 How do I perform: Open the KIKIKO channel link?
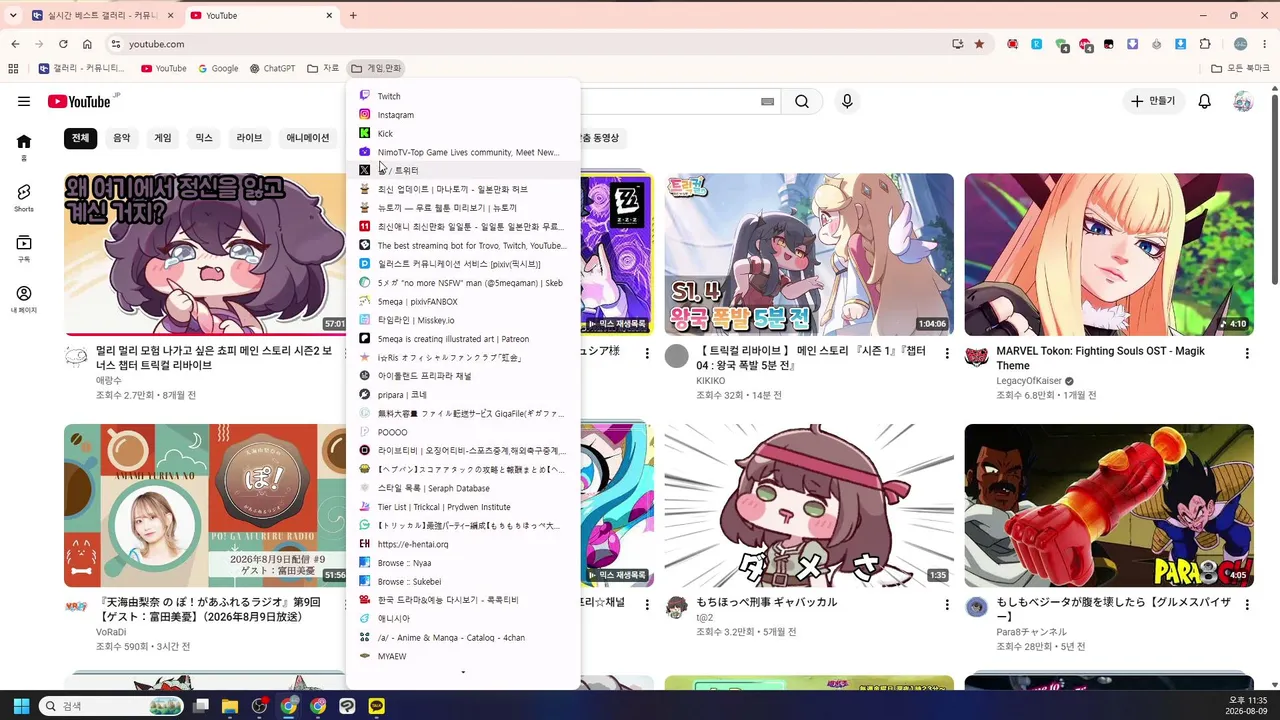tap(711, 381)
